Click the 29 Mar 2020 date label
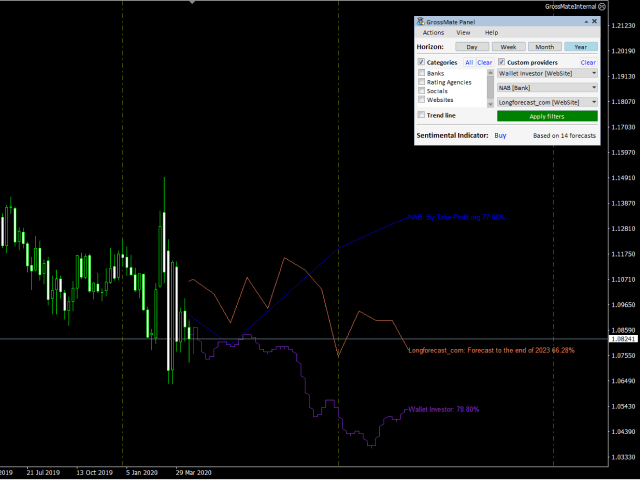The width and height of the screenshot is (640, 480). coord(193,473)
